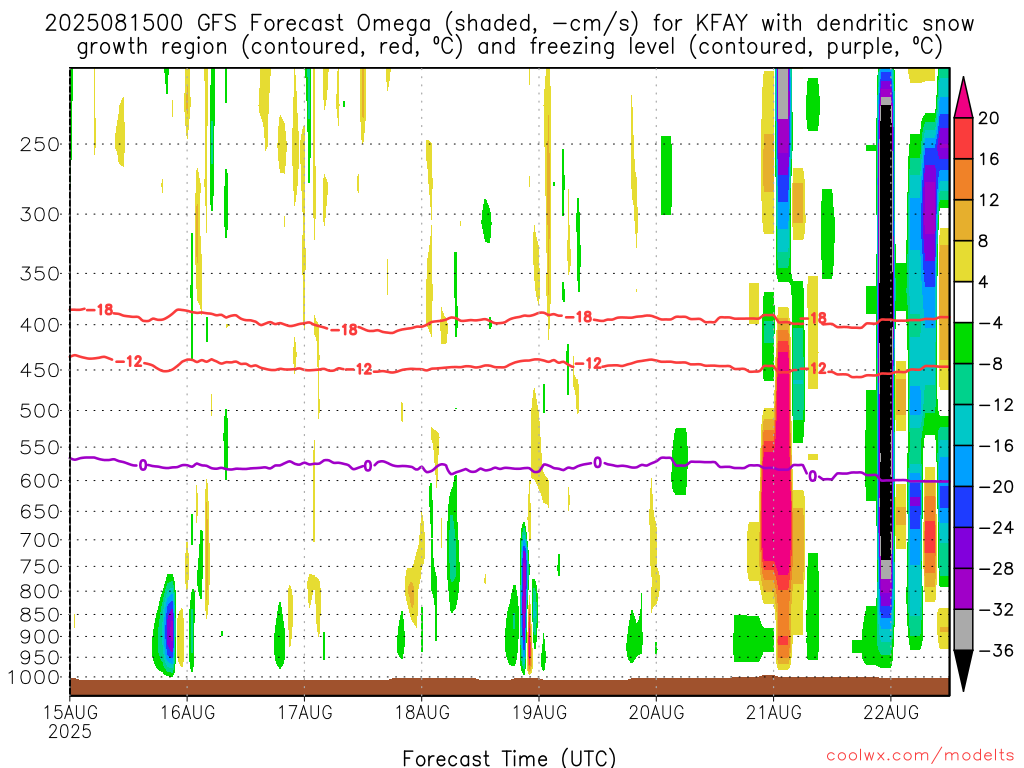Click the '21AUG' date label

[774, 712]
